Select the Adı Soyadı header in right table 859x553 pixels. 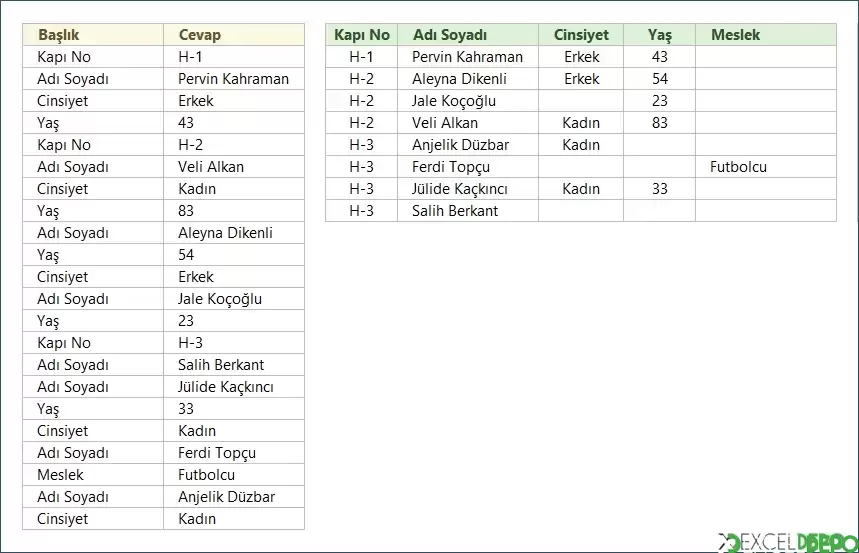[x=468, y=35]
